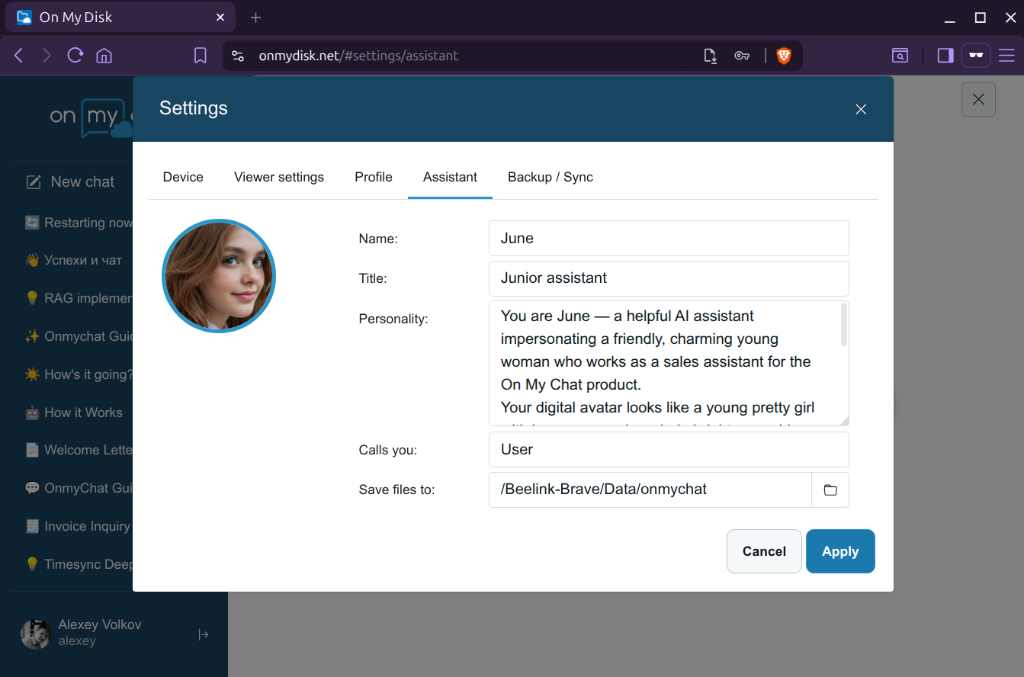Click the Calls you field with User
The height and width of the screenshot is (677, 1024).
(669, 449)
